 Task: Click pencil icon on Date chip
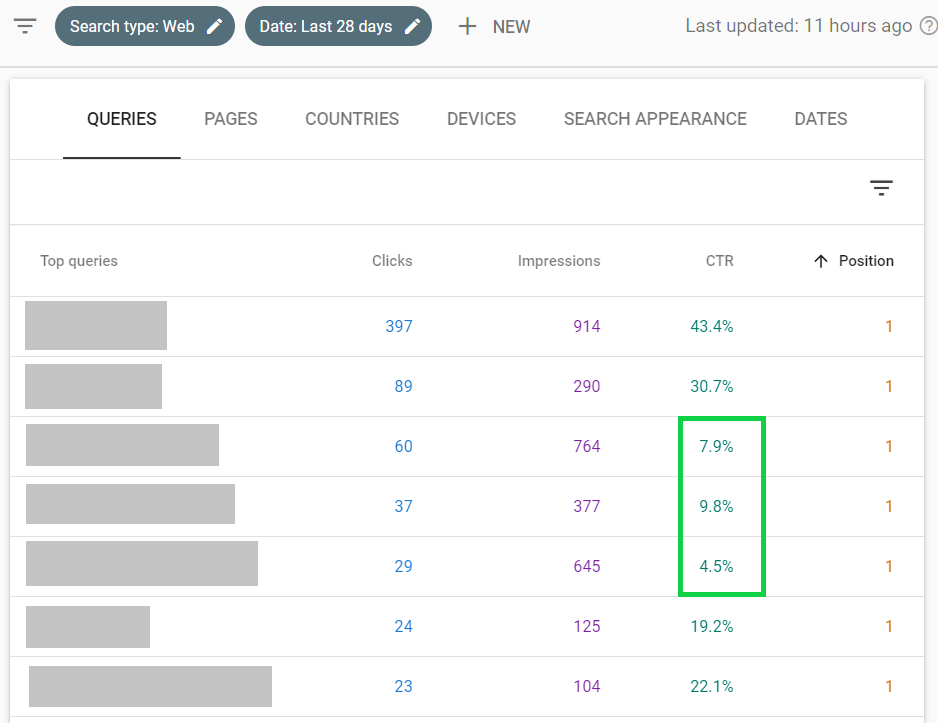pyautogui.click(x=412, y=26)
